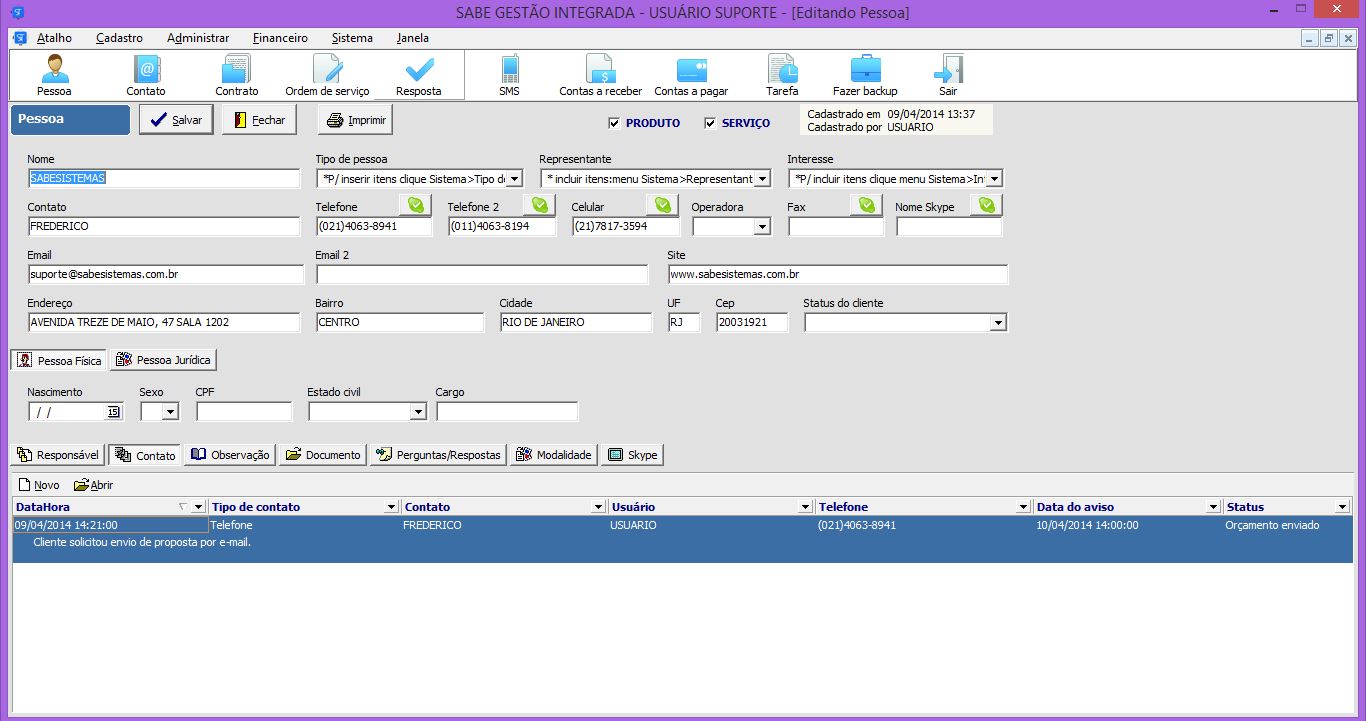Screen dimensions: 1366x721
Task: Click the call icon beside Telefone
Action: tap(415, 205)
